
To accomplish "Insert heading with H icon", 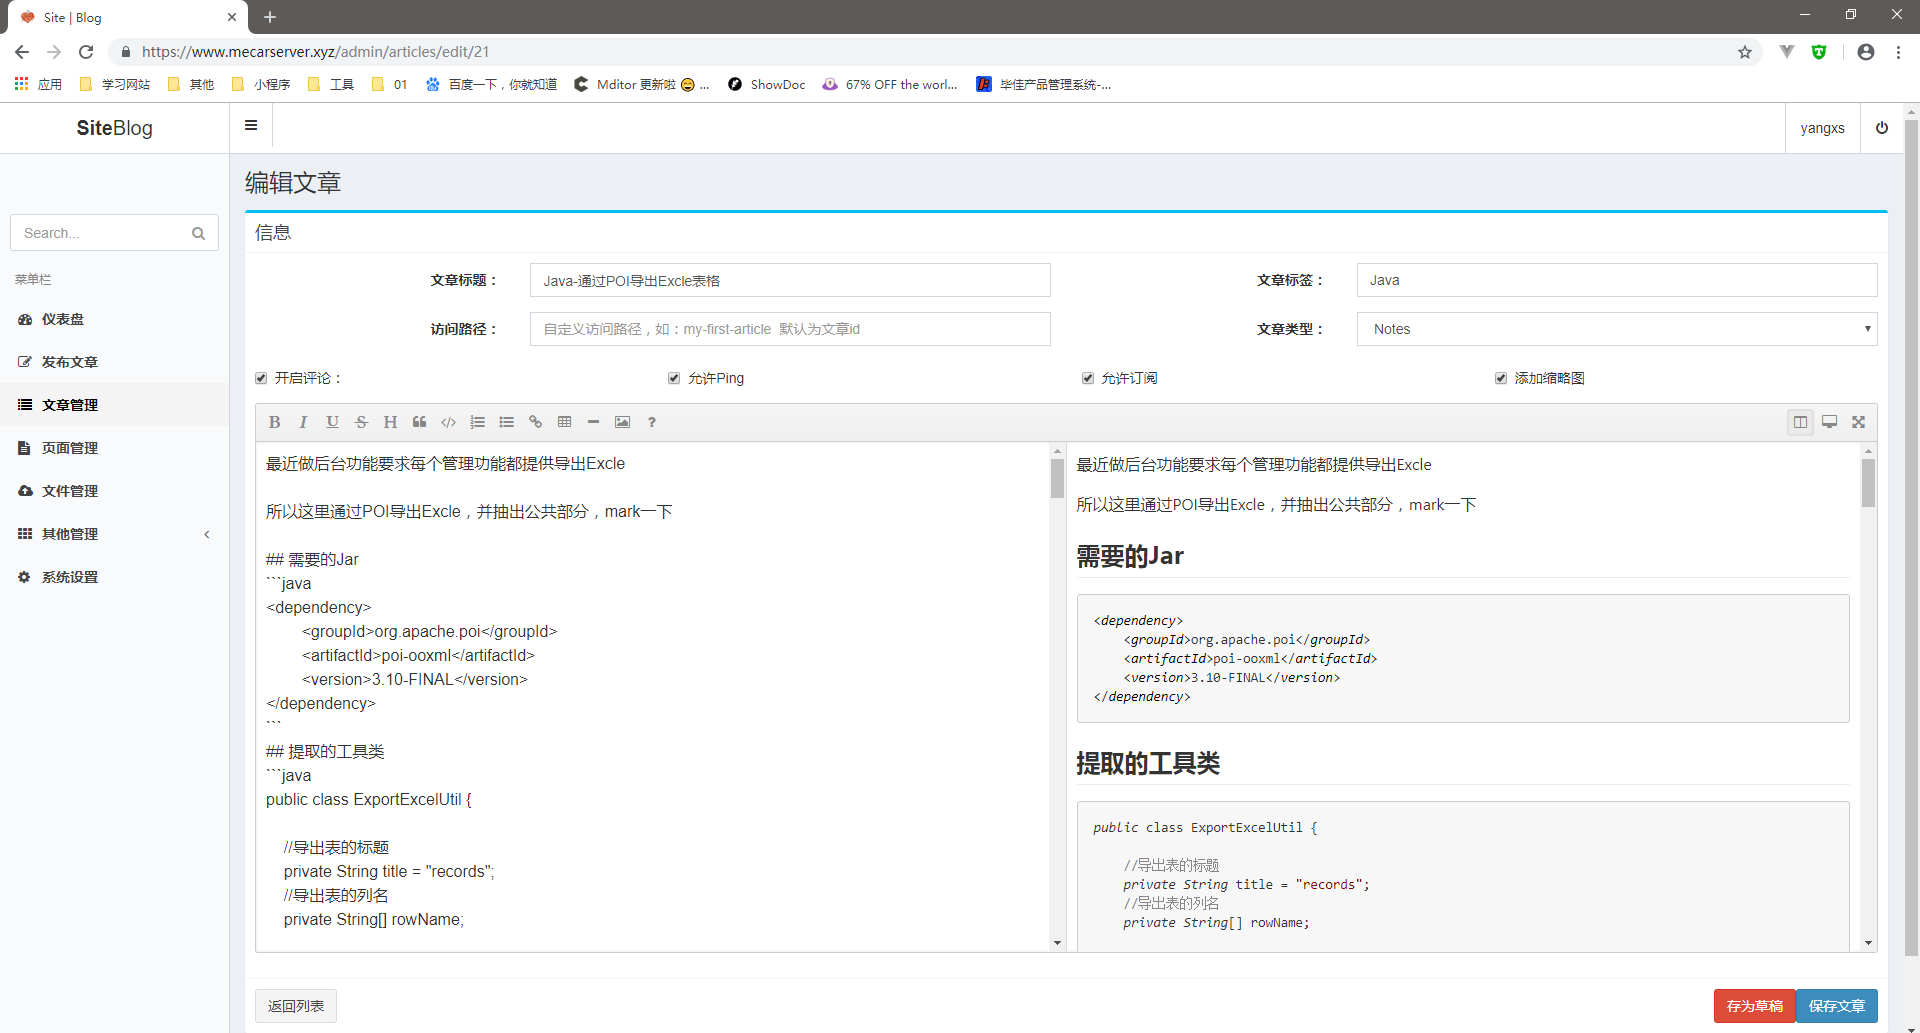I will tap(390, 422).
